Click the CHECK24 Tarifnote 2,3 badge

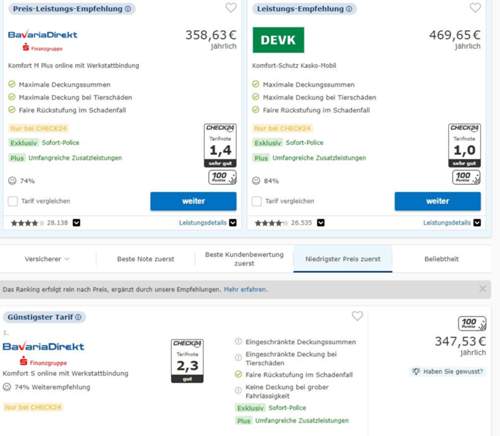pos(187,361)
